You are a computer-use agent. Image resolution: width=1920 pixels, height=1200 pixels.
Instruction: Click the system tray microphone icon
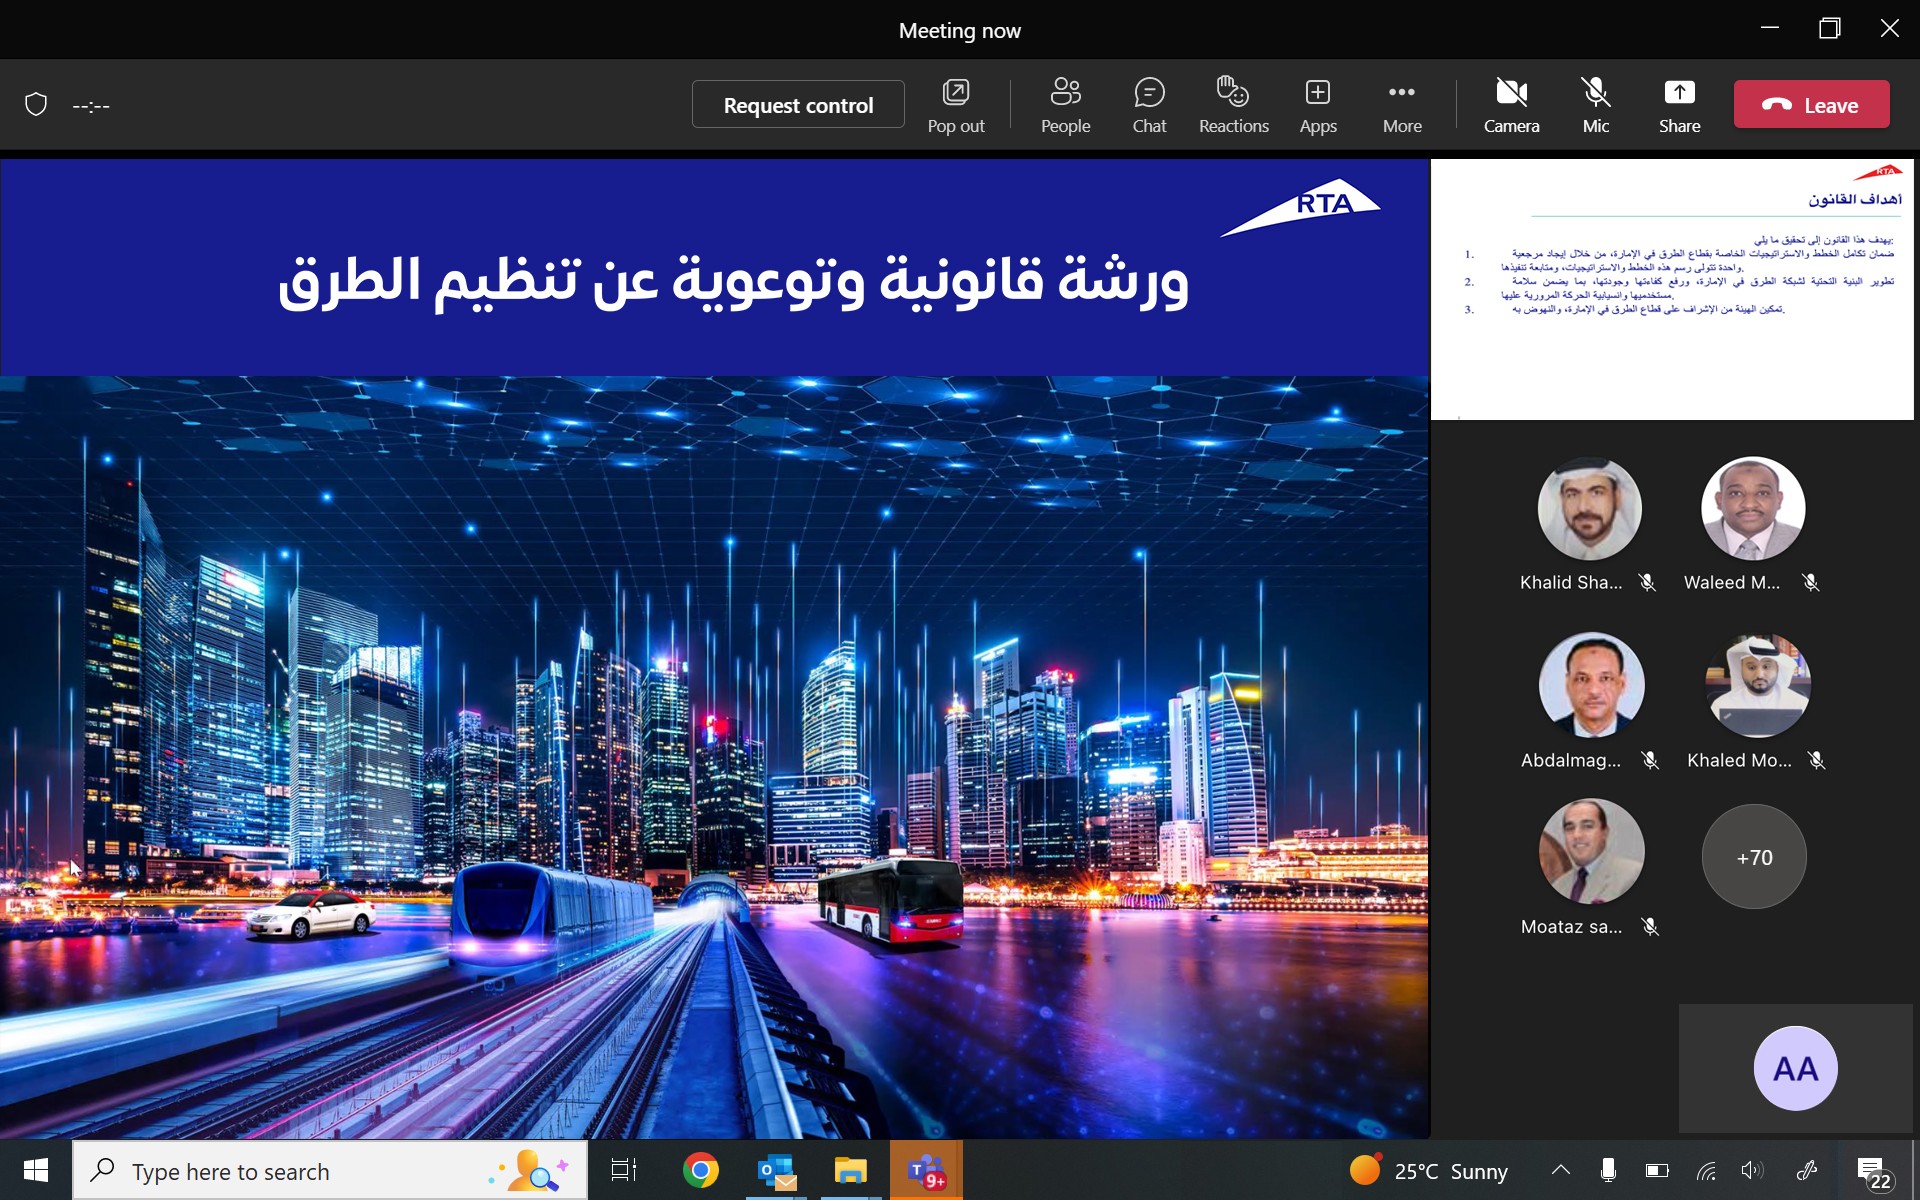click(1608, 1170)
